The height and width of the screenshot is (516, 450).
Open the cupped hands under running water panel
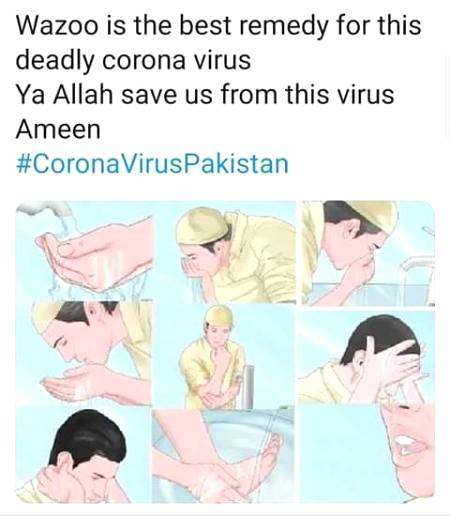[x=84, y=252]
